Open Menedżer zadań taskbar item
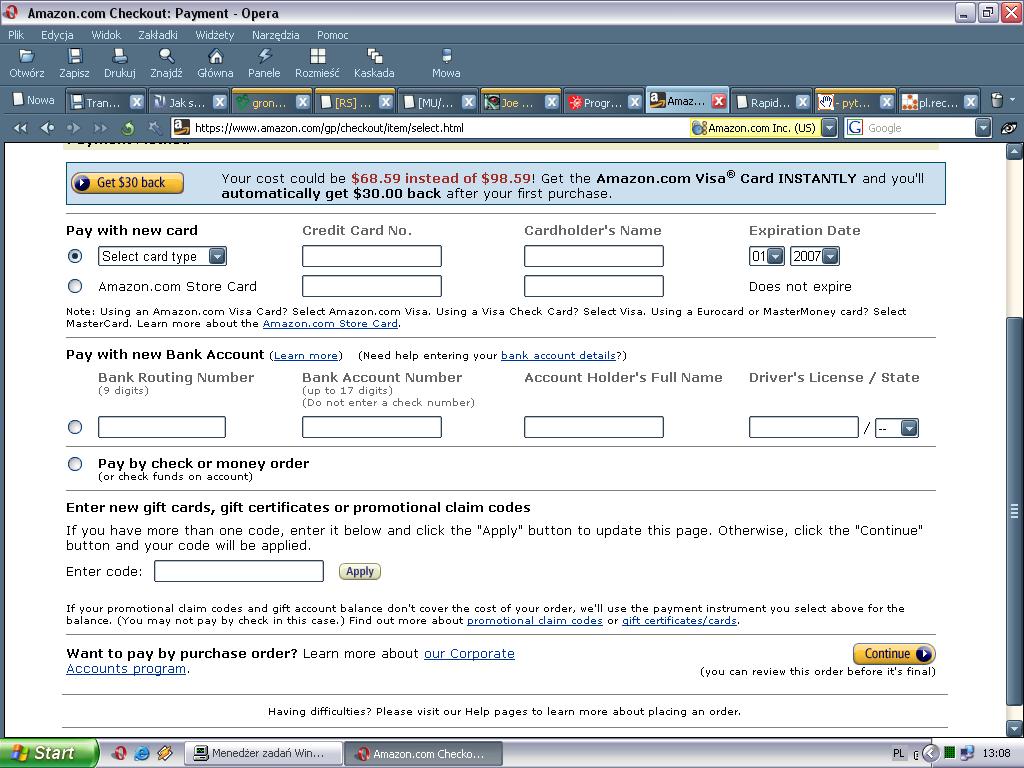The width and height of the screenshot is (1024, 768). 263,753
